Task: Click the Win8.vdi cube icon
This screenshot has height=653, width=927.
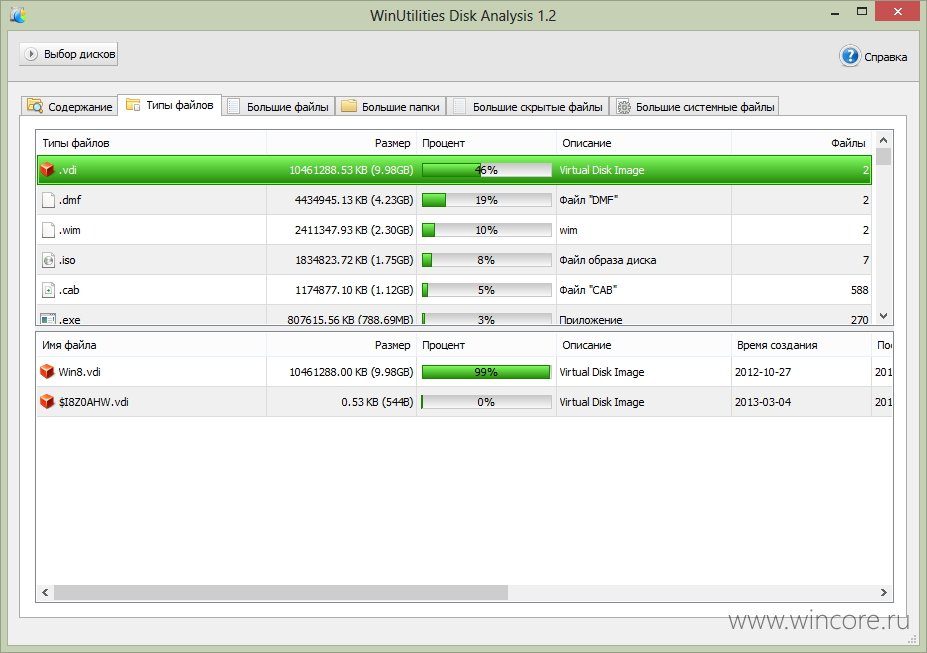Action: point(47,372)
